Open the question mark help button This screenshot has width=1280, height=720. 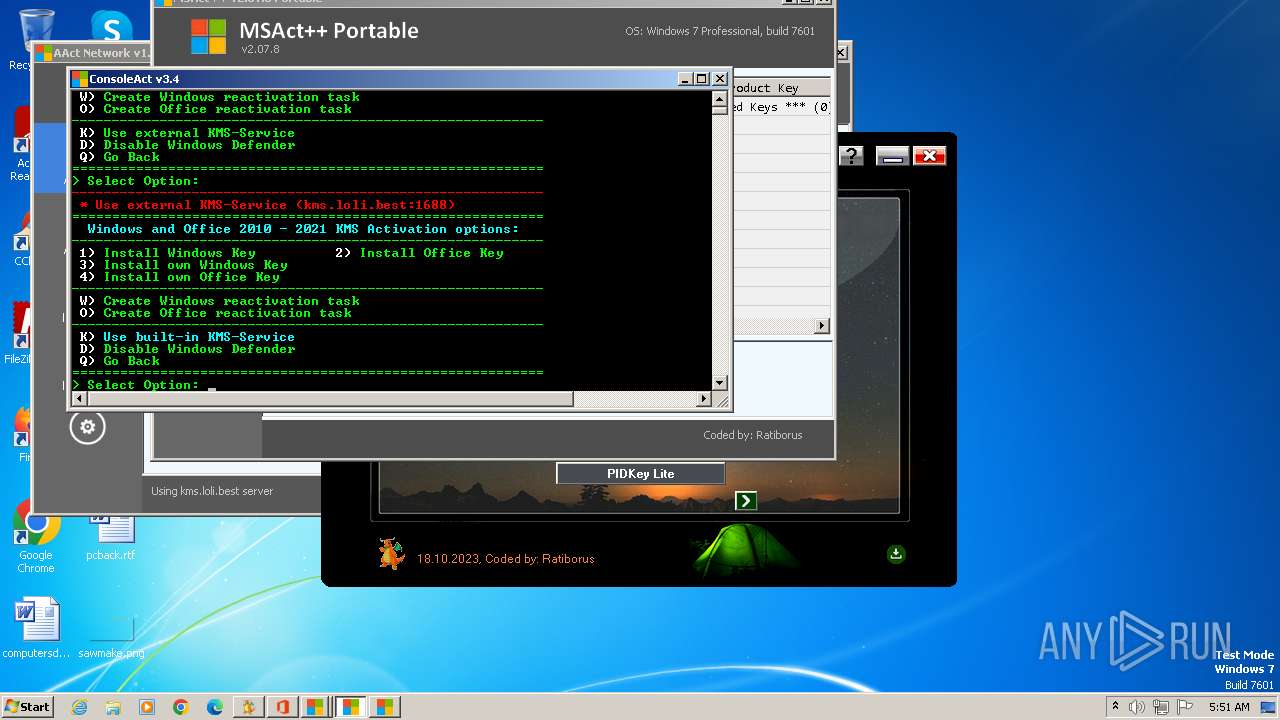point(851,155)
